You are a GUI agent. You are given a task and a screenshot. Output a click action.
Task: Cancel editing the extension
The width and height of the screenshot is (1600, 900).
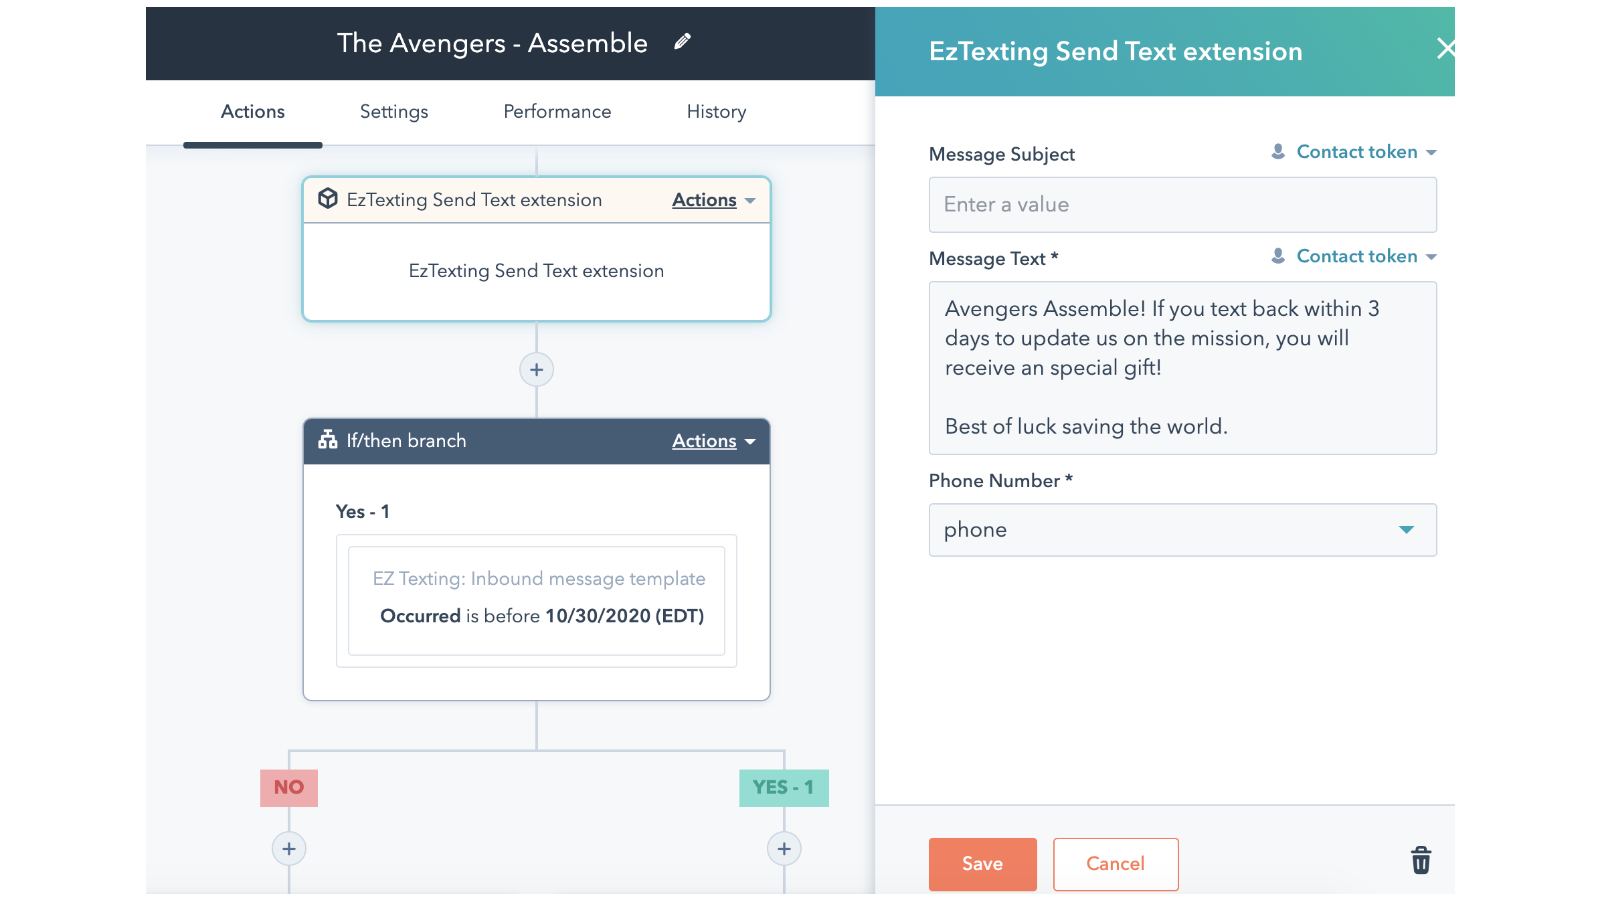(1115, 863)
